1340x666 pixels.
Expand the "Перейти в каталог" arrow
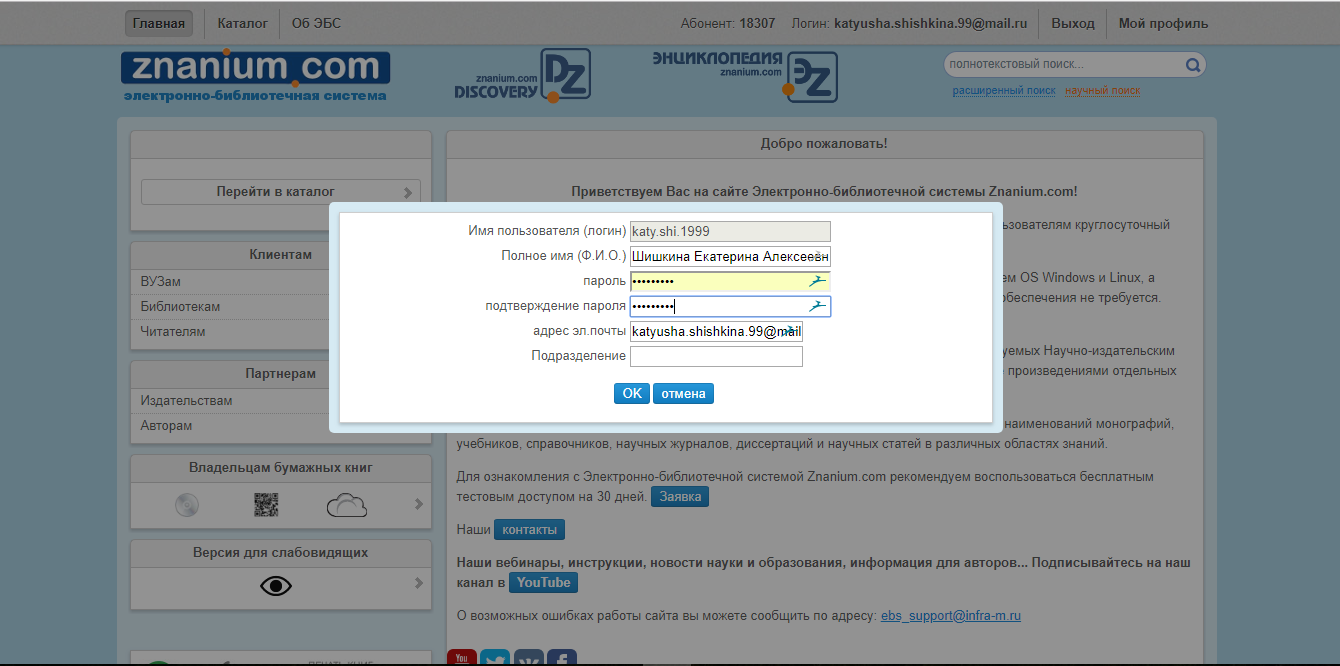(408, 192)
